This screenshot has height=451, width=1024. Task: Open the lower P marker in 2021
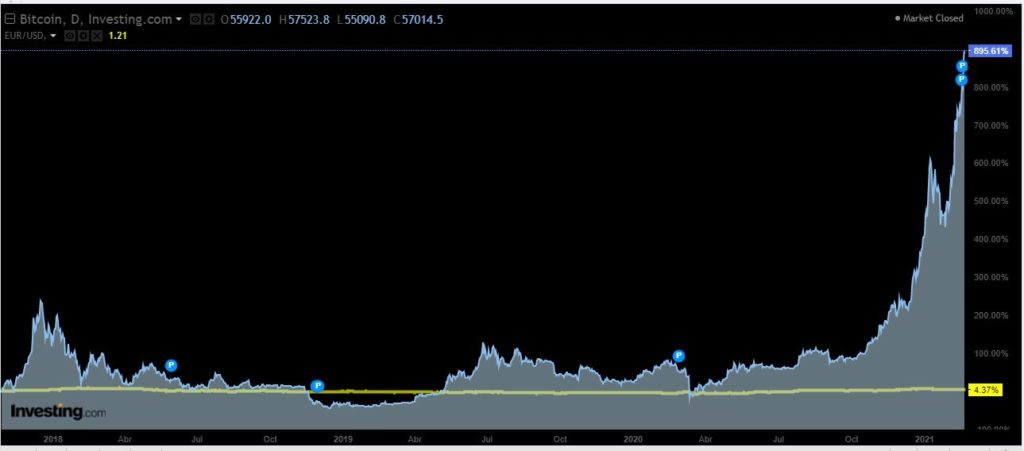(x=962, y=80)
